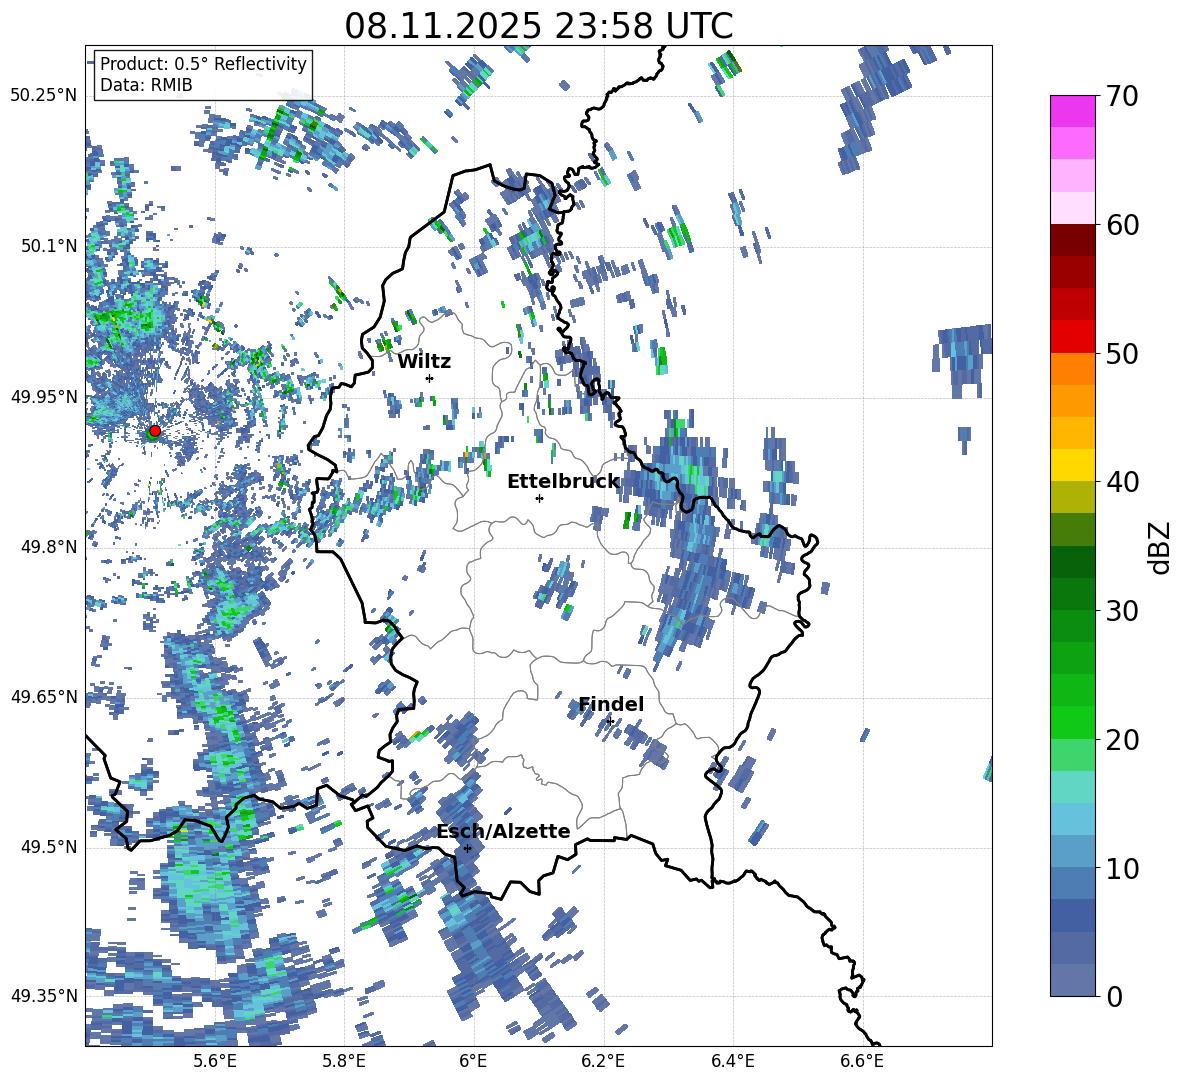1184x1081 pixels.
Task: Click the 50.25°N latitude label
Action: coord(44,96)
